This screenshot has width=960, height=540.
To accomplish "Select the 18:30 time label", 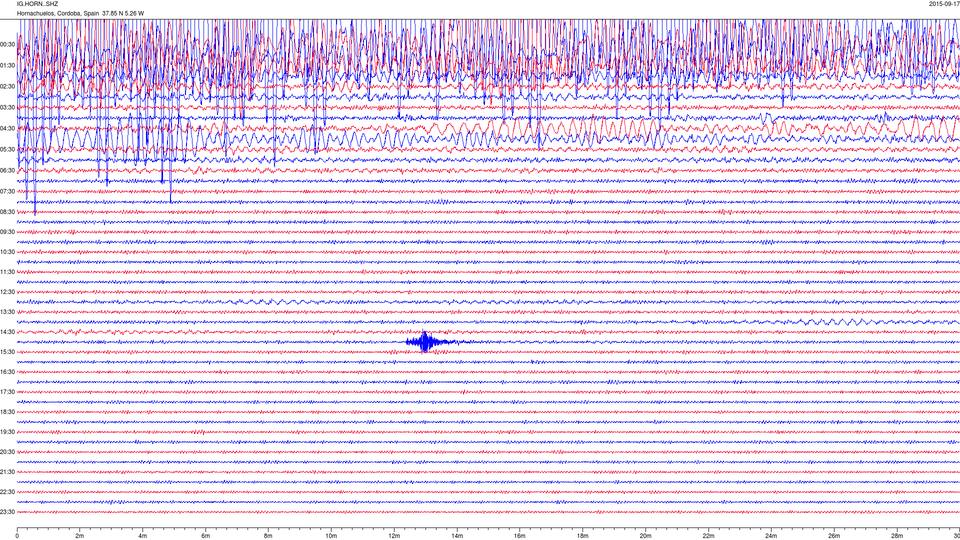I will click(7, 412).
